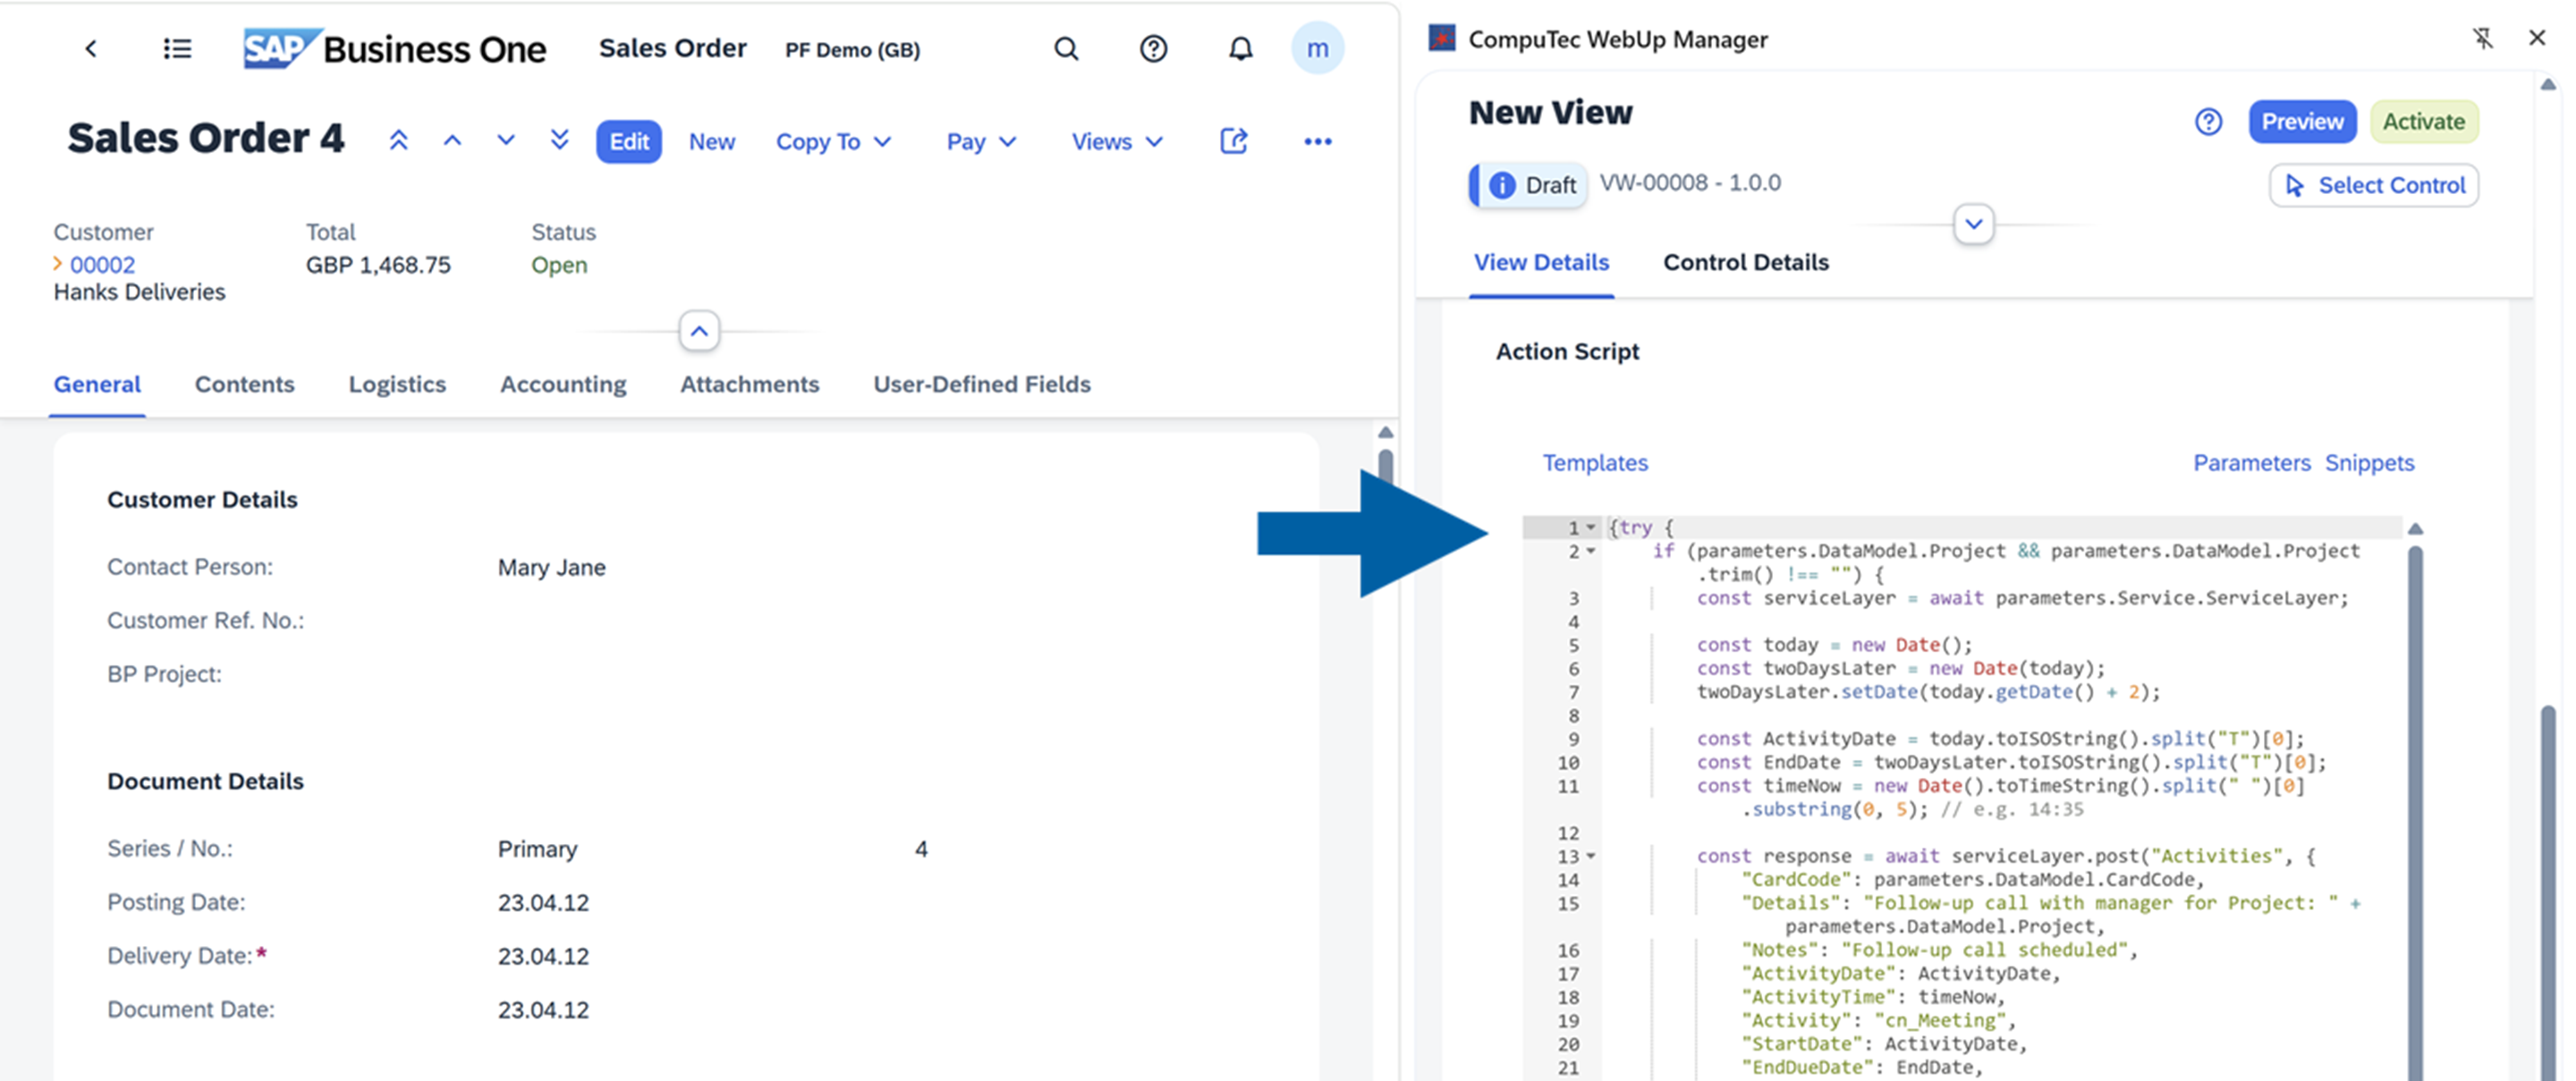
Task: Click the share icon next to Views
Action: click(x=1234, y=141)
